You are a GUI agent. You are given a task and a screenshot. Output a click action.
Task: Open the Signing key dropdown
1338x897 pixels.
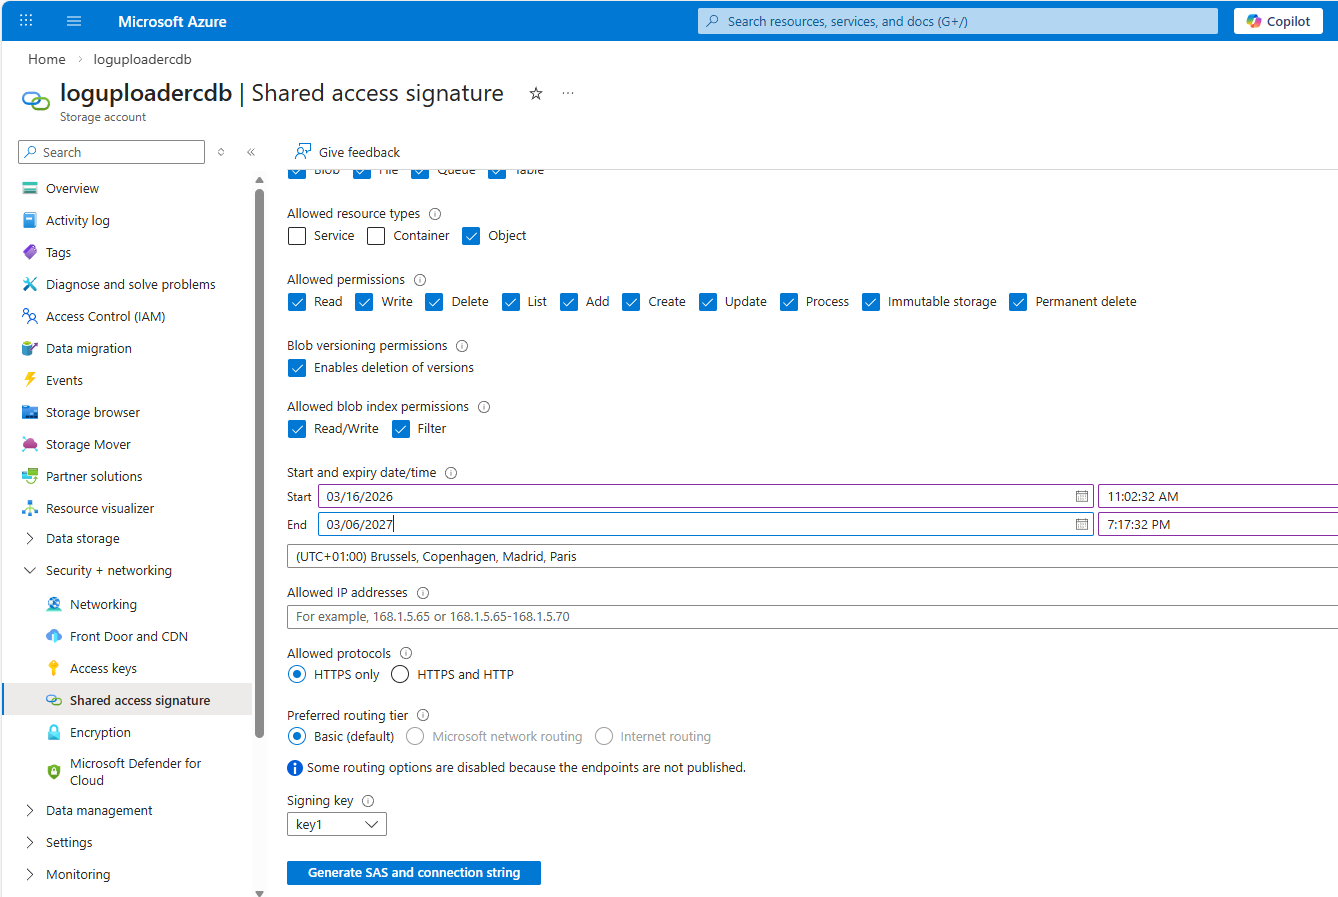[x=336, y=824]
